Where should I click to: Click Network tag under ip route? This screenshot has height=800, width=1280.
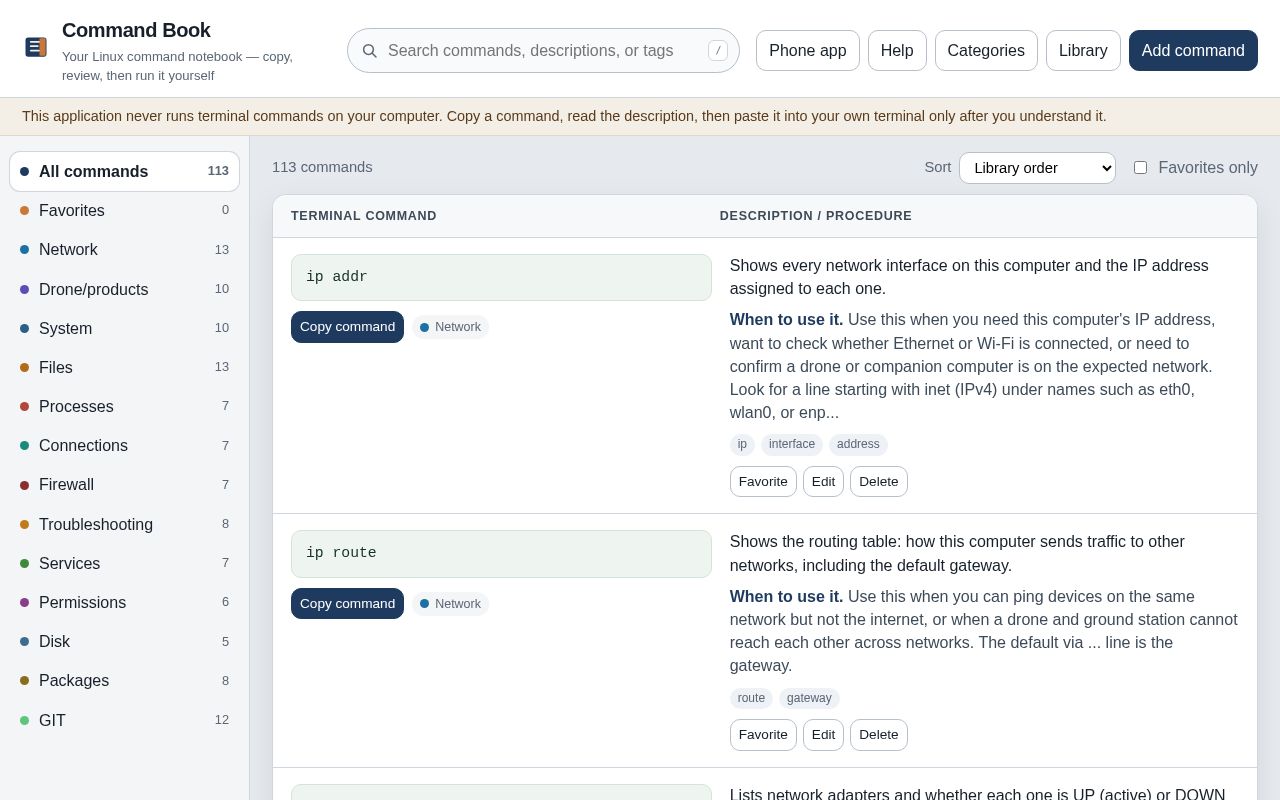pyautogui.click(x=450, y=604)
